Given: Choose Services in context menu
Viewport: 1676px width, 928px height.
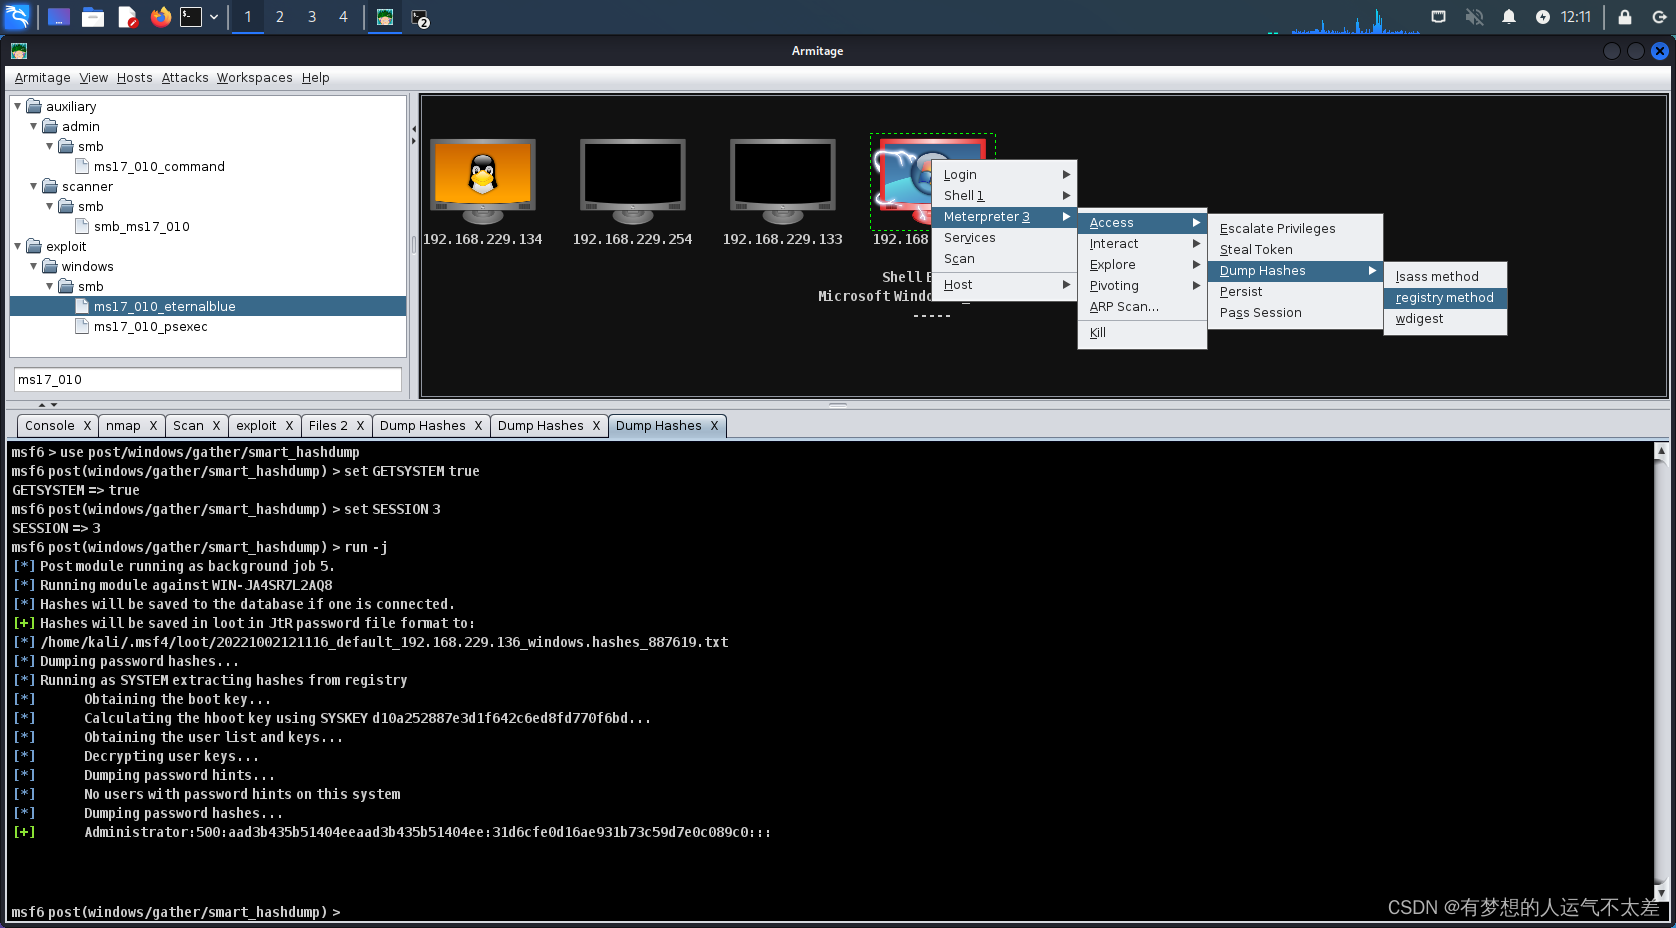Looking at the screenshot, I should point(1004,238).
